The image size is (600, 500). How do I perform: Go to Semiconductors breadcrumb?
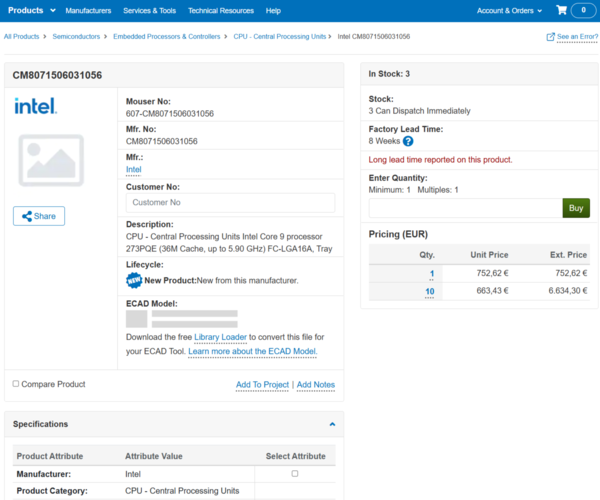pos(76,36)
